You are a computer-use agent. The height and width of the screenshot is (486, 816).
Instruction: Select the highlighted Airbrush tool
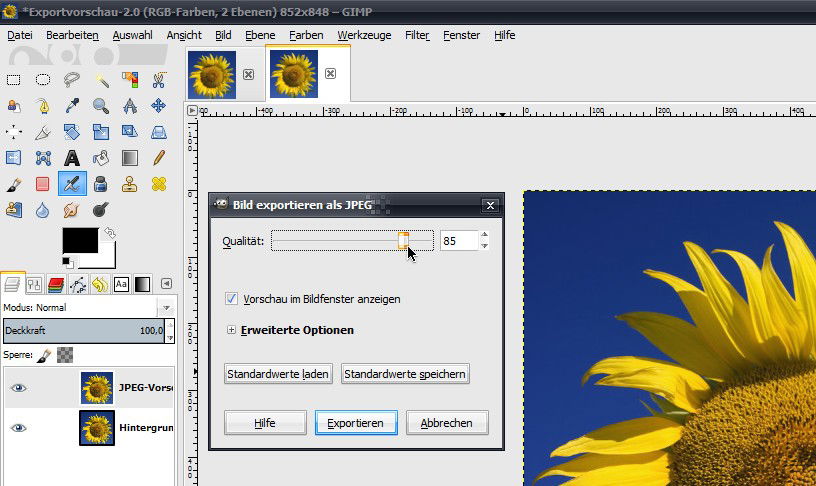(72, 184)
